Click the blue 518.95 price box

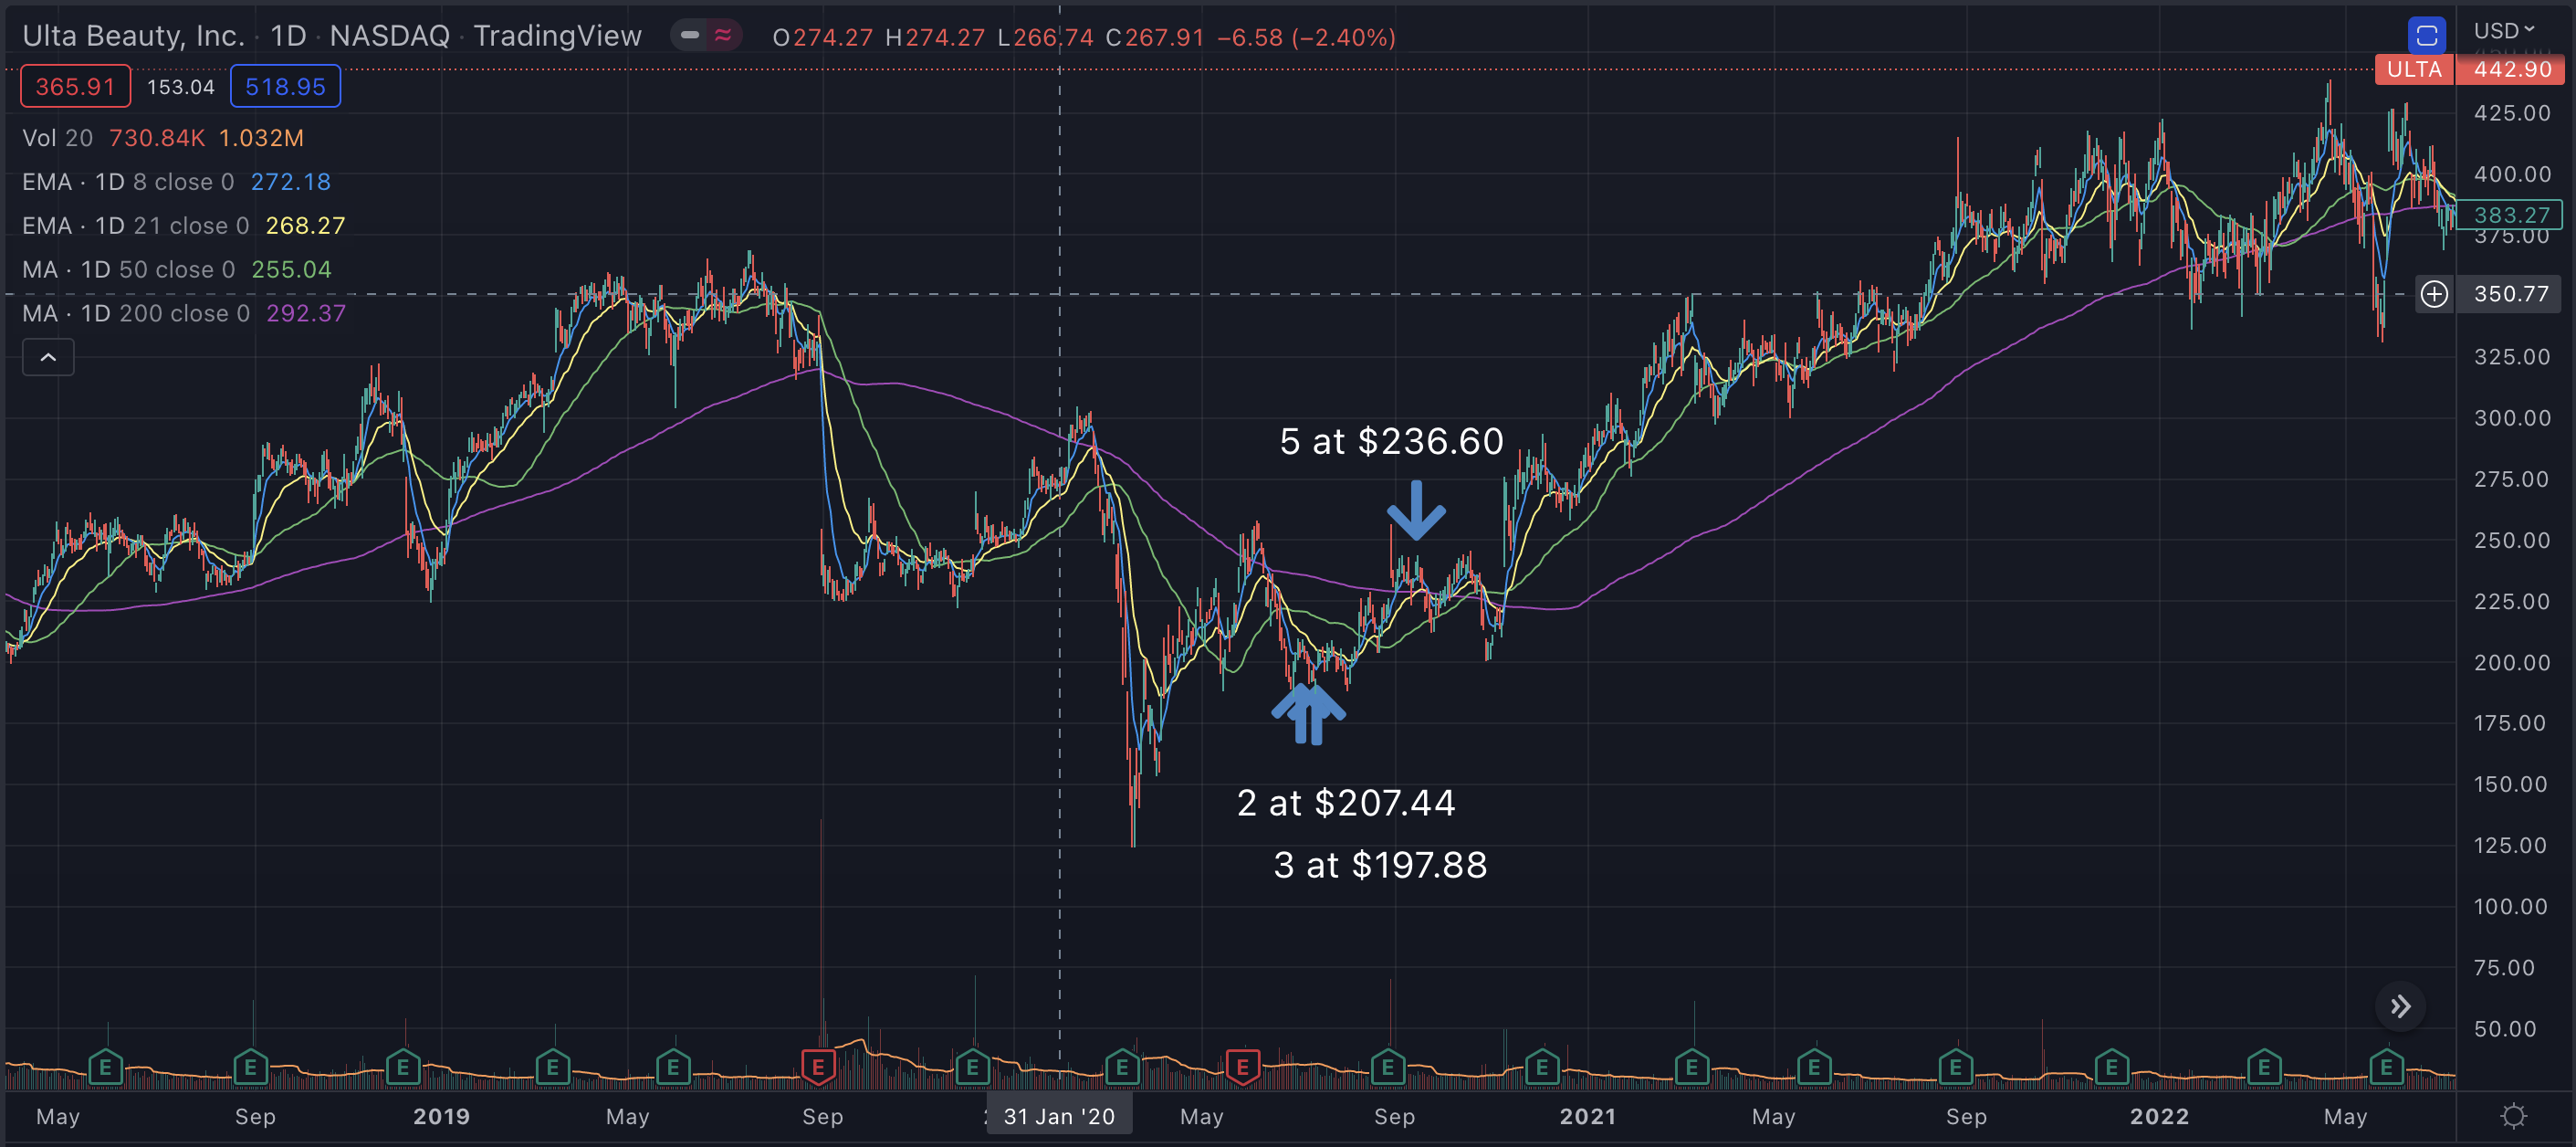285,87
